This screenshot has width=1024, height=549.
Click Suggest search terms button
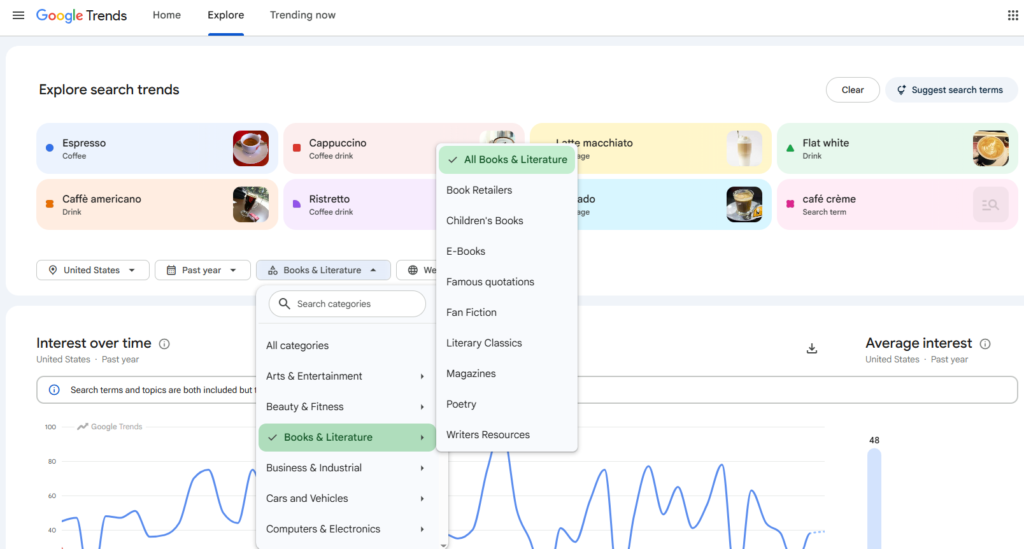951,90
